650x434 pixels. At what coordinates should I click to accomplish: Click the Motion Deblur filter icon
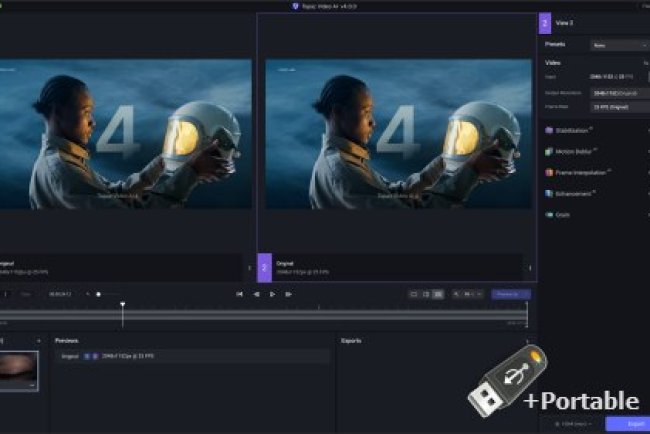(549, 151)
